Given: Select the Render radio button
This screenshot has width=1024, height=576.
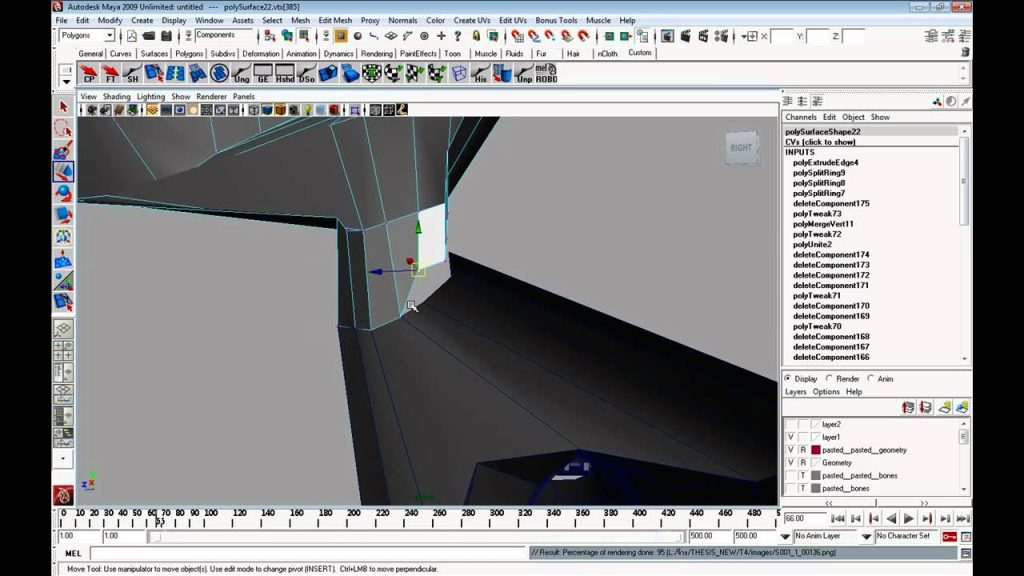Looking at the screenshot, I should 829,378.
